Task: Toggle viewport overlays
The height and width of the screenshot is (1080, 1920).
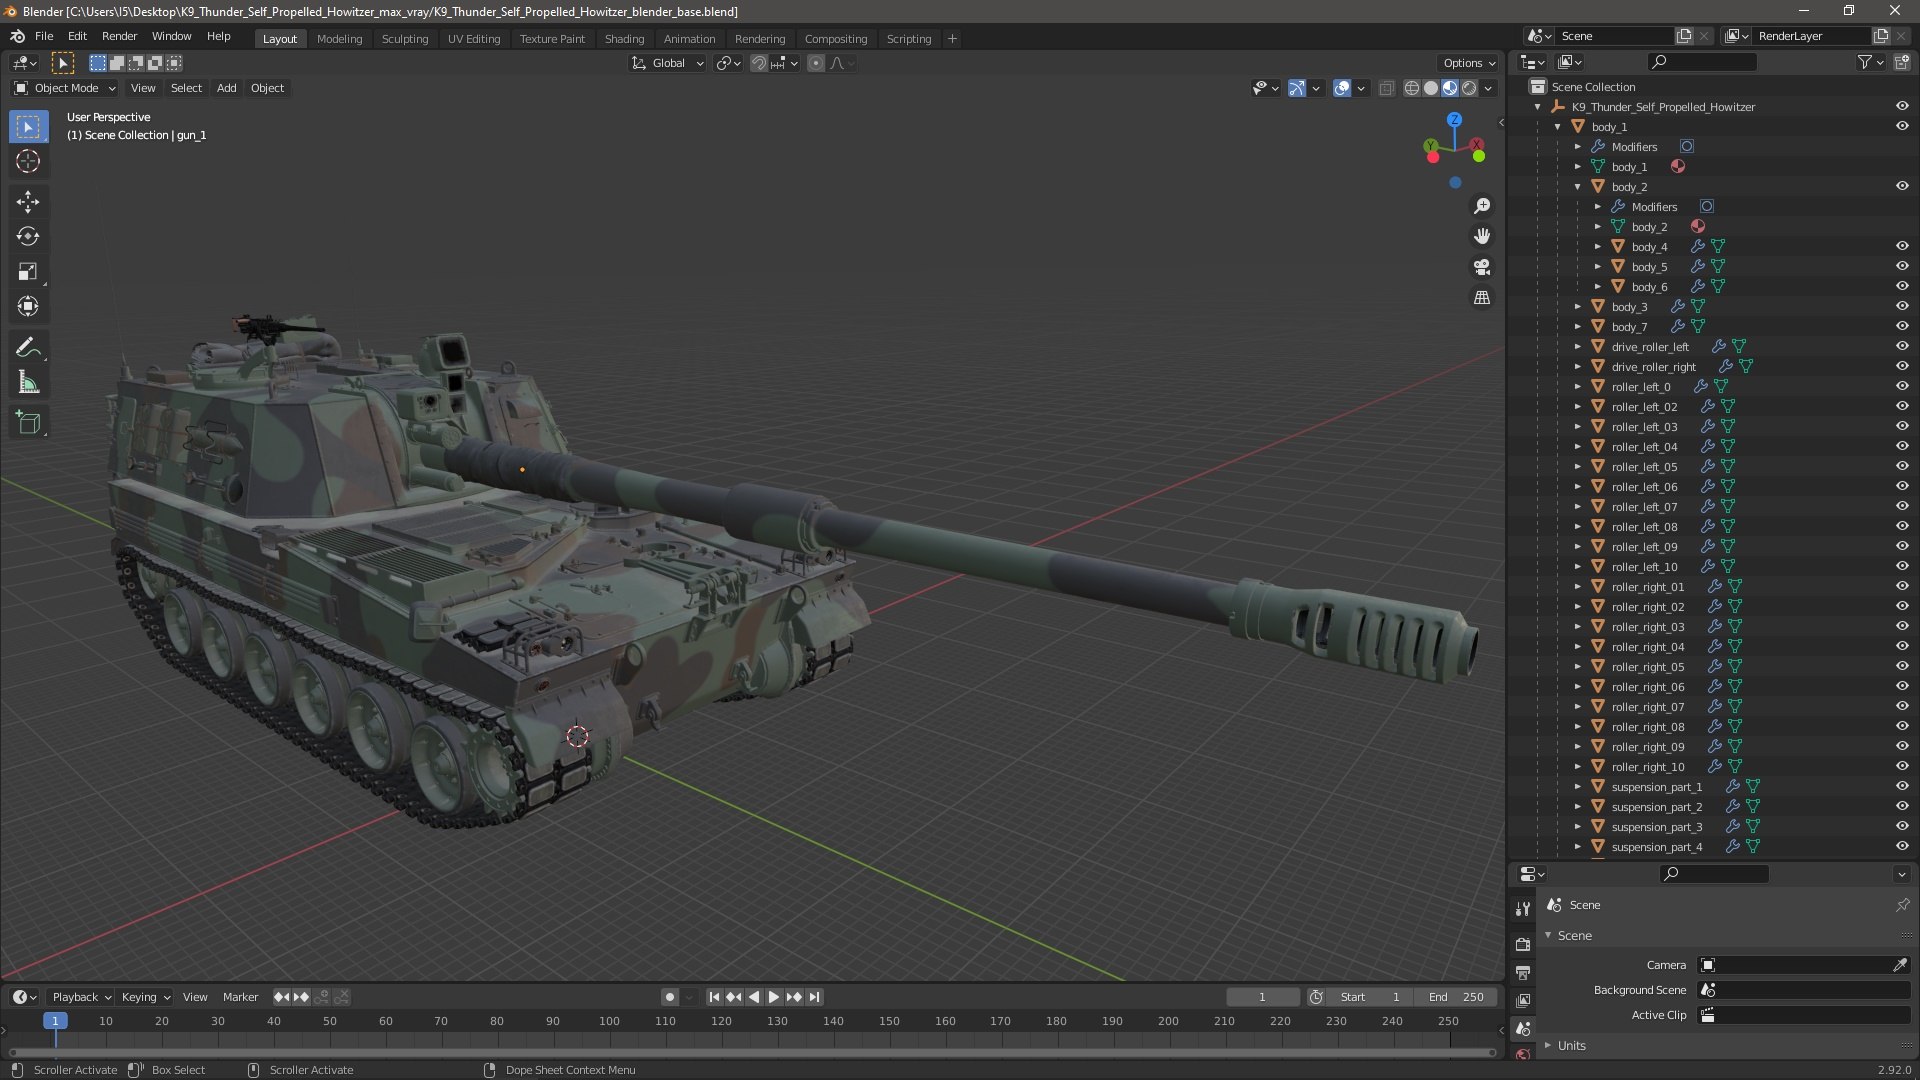Action: point(1342,88)
